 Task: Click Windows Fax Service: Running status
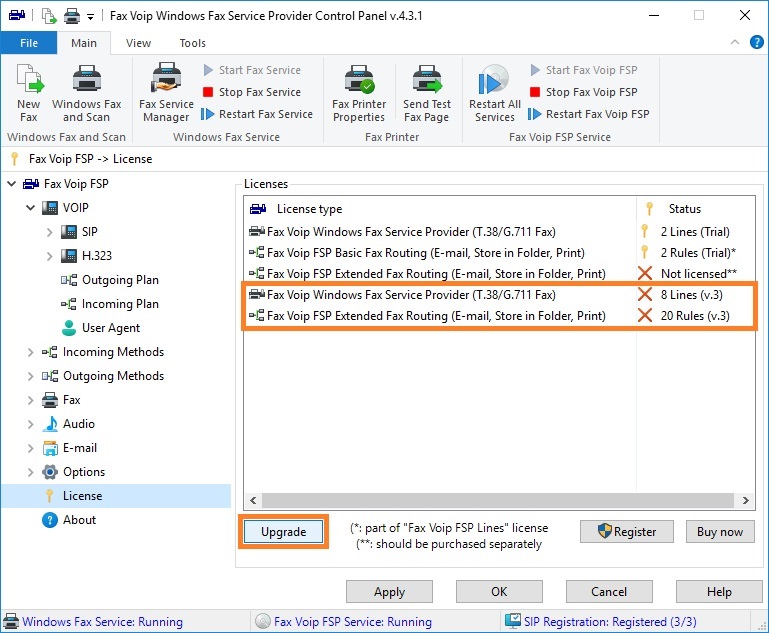point(93,622)
